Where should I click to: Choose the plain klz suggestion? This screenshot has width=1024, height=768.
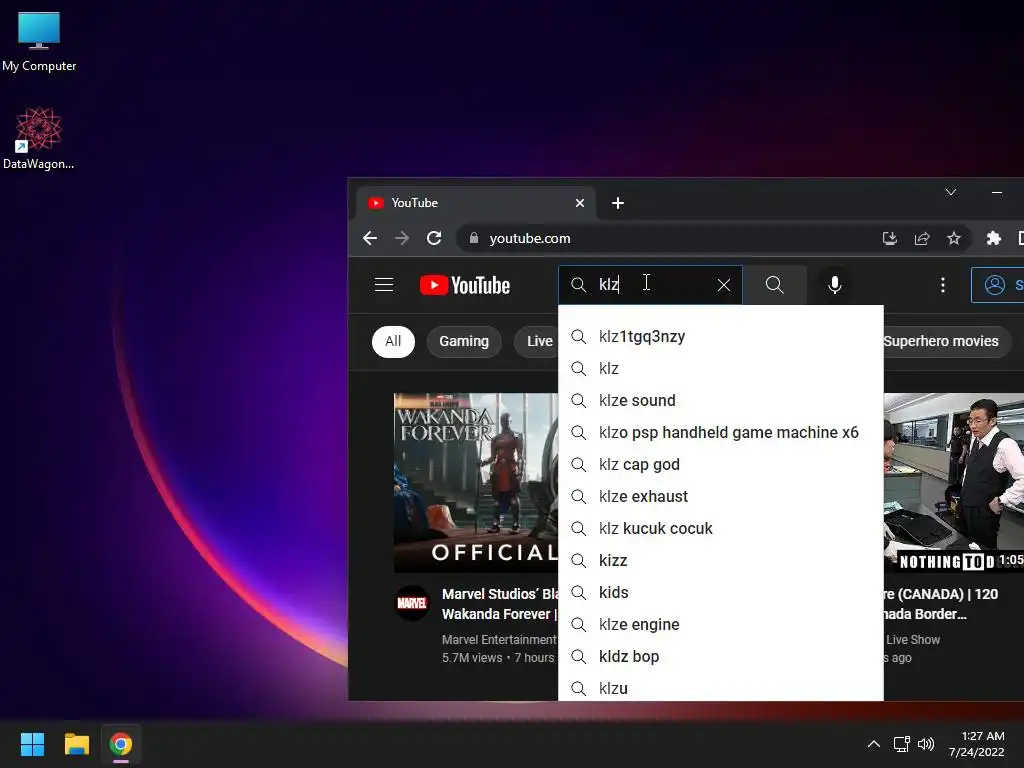coord(721,368)
